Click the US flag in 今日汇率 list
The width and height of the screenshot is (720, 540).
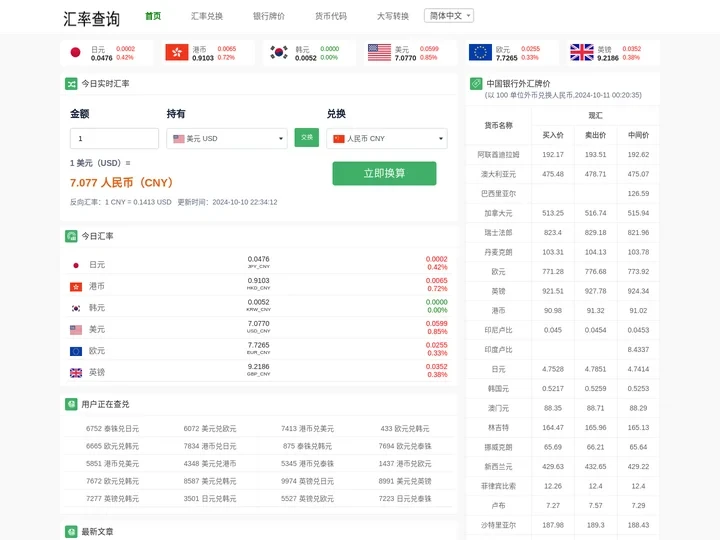click(76, 330)
